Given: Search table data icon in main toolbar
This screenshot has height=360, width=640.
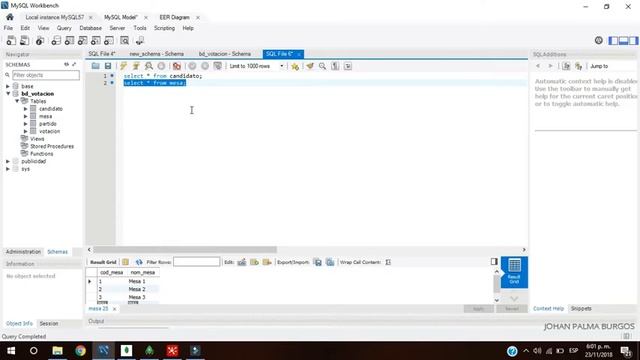Looking at the screenshot, I should (x=124, y=40).
